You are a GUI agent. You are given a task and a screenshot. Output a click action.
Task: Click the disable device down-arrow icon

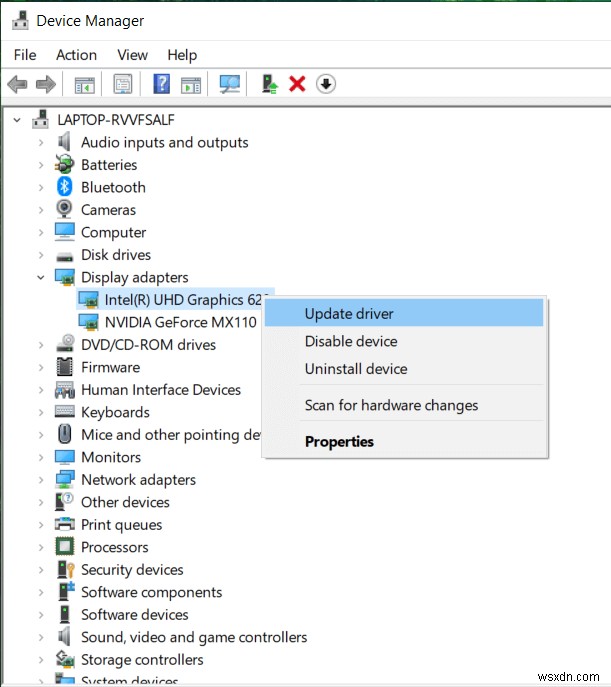325,84
